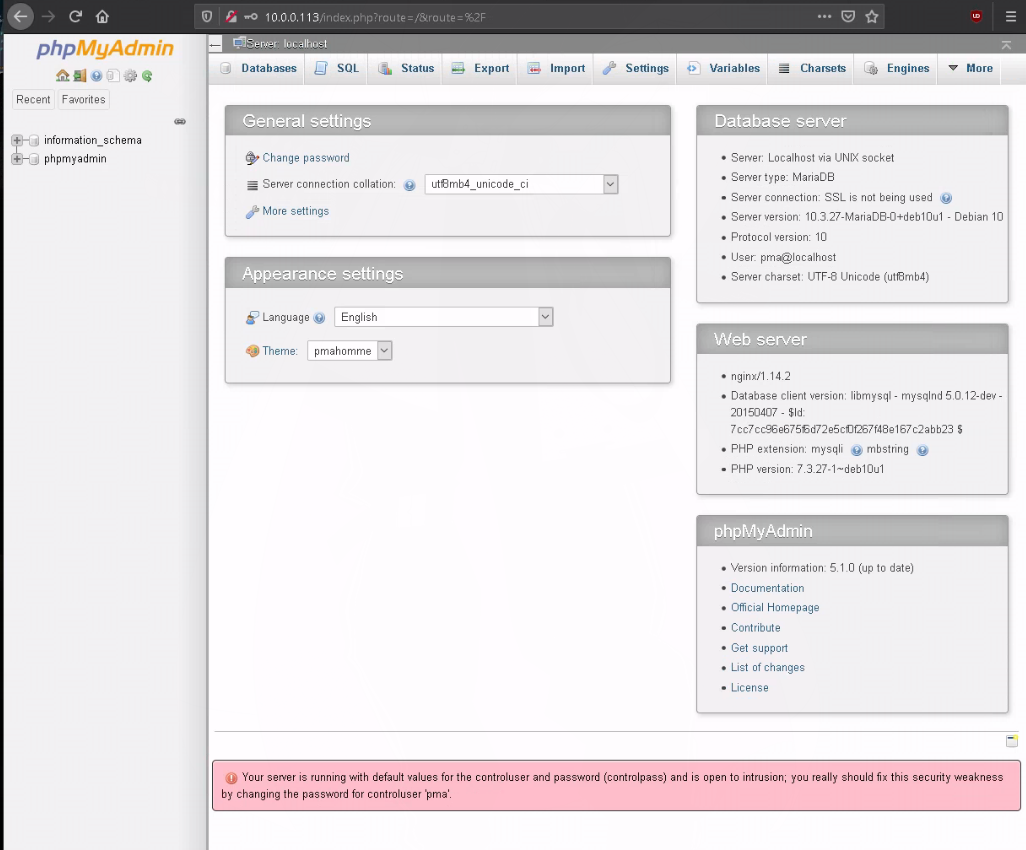1026x850 pixels.
Task: Click help icon next to mysqli extension
Action: pyautogui.click(x=857, y=450)
